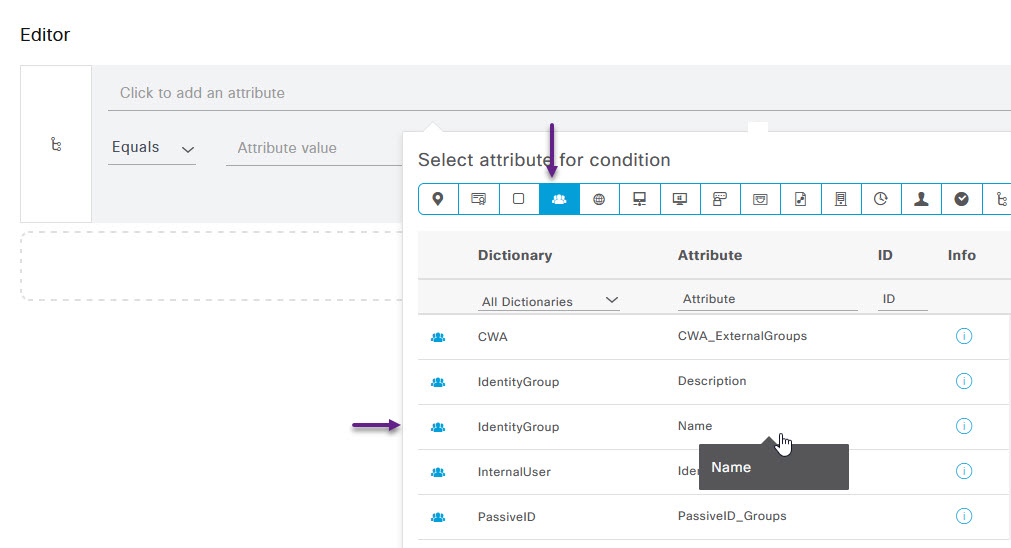Viewport: 1011px width, 548px height.
Task: Select the PassiveID dictionary cell
Action: pyautogui.click(x=506, y=517)
